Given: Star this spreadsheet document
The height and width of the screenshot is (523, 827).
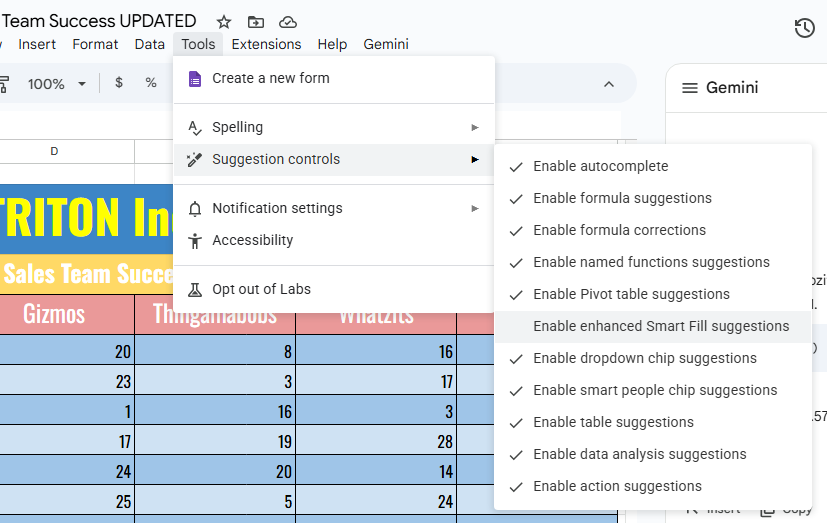Looking at the screenshot, I should pyautogui.click(x=224, y=22).
